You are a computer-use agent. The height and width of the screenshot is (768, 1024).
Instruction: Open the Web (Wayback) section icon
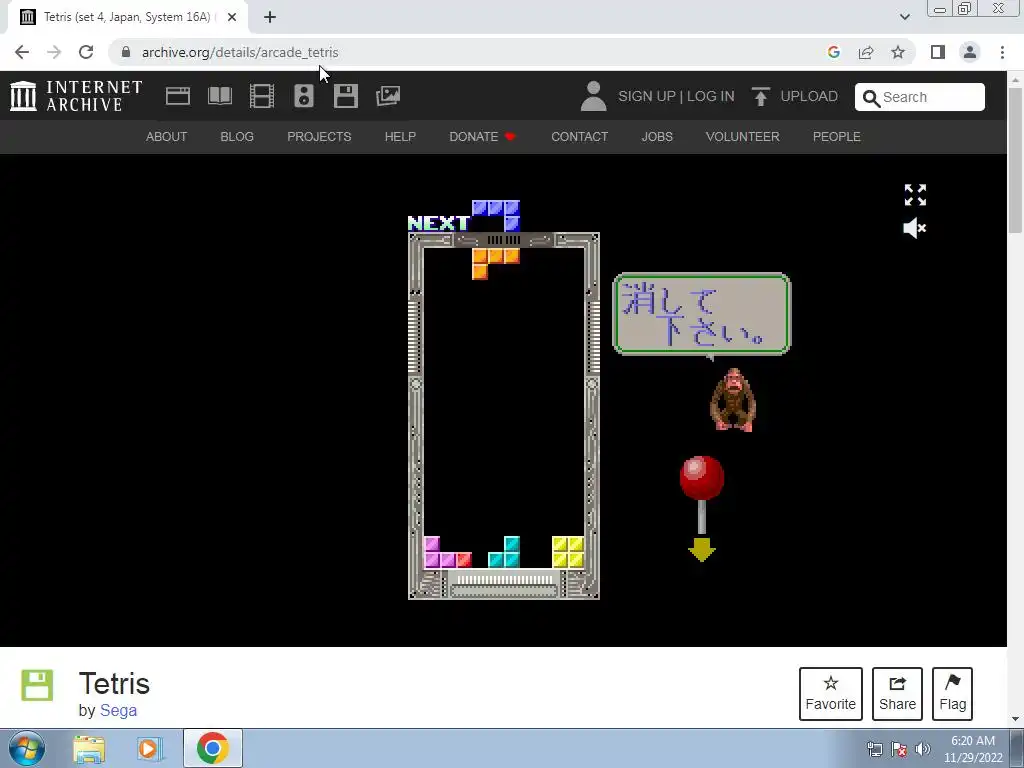pyautogui.click(x=178, y=96)
